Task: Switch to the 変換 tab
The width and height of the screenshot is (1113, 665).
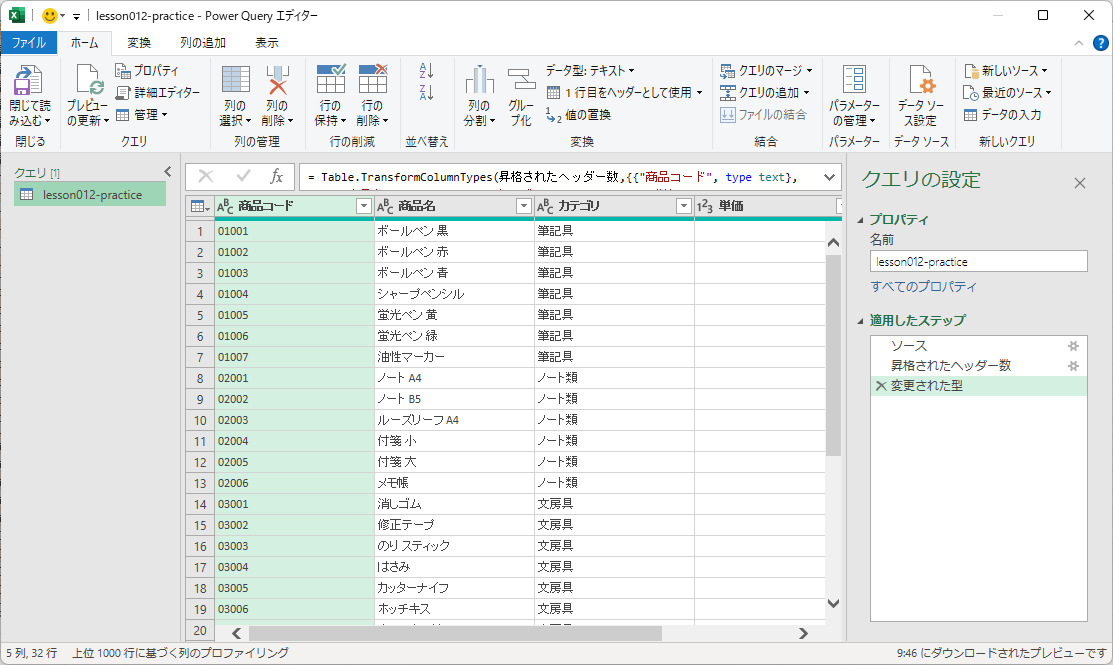Action: coord(139,43)
